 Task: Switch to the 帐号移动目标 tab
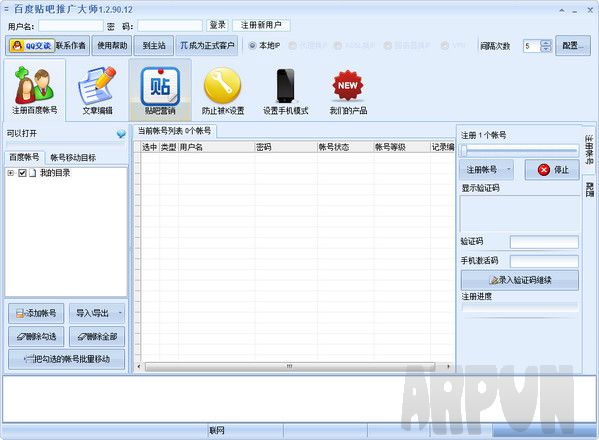coord(73,157)
